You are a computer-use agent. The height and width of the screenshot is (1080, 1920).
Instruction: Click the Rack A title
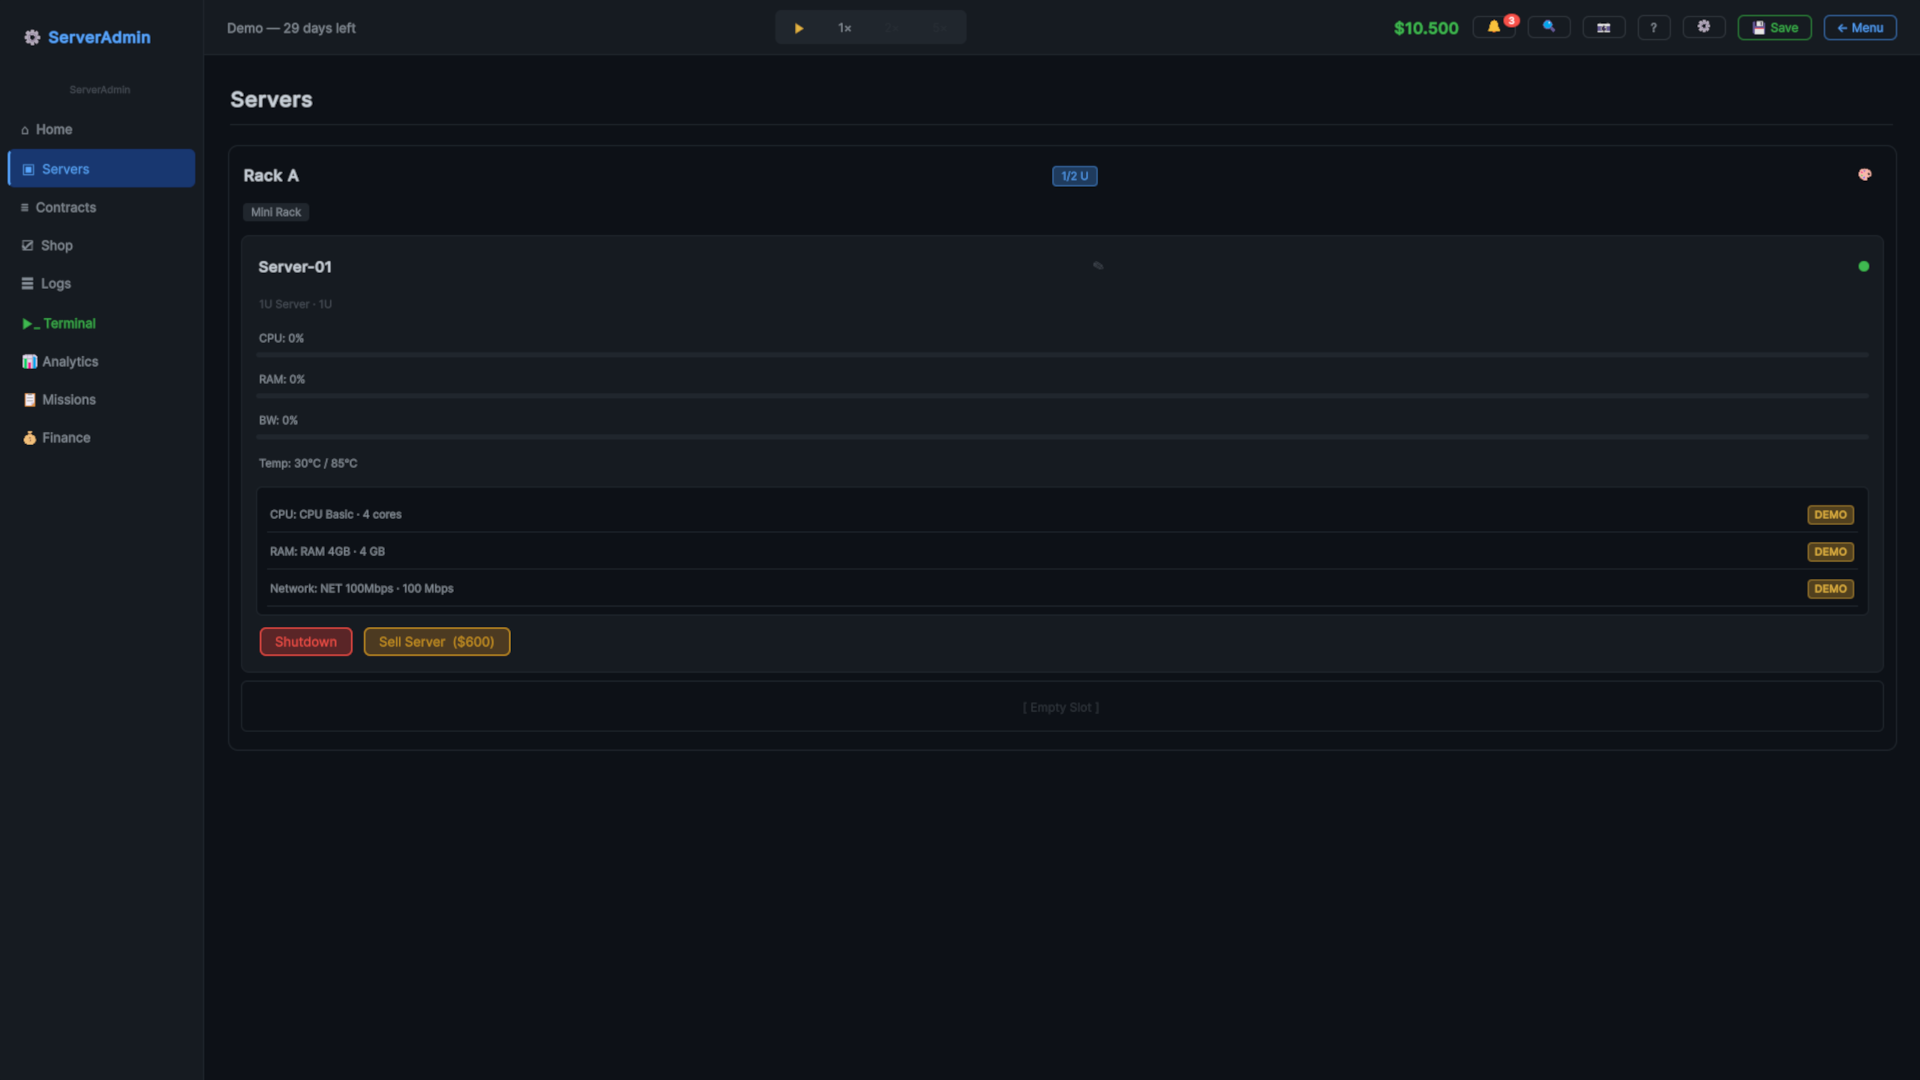pyautogui.click(x=271, y=176)
